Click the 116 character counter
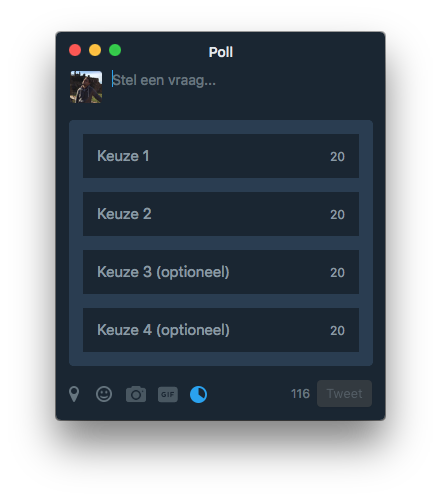441x500 pixels. (300, 394)
